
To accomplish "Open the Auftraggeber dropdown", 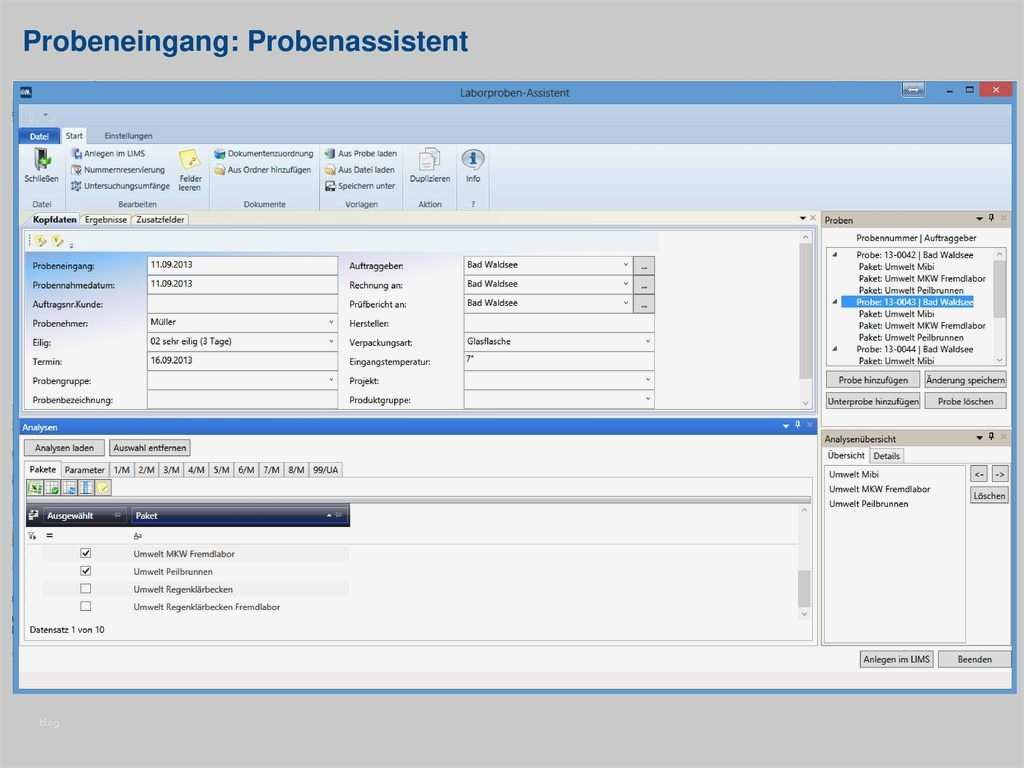I will click(626, 265).
